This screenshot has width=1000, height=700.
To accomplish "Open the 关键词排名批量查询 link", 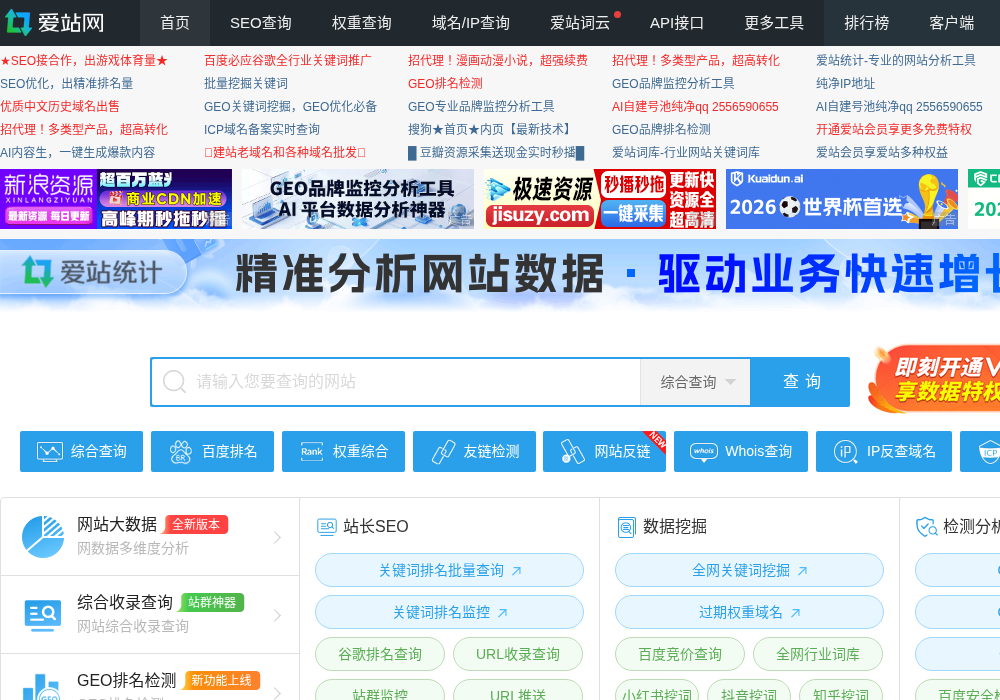I will pyautogui.click(x=449, y=570).
